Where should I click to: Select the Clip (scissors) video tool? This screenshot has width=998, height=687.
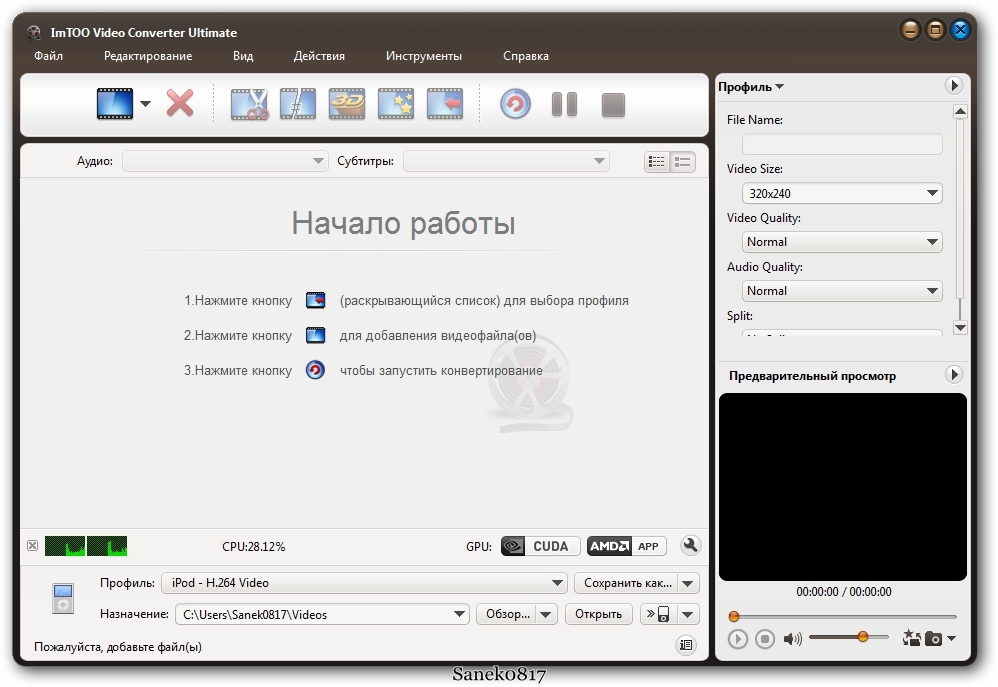coord(249,104)
